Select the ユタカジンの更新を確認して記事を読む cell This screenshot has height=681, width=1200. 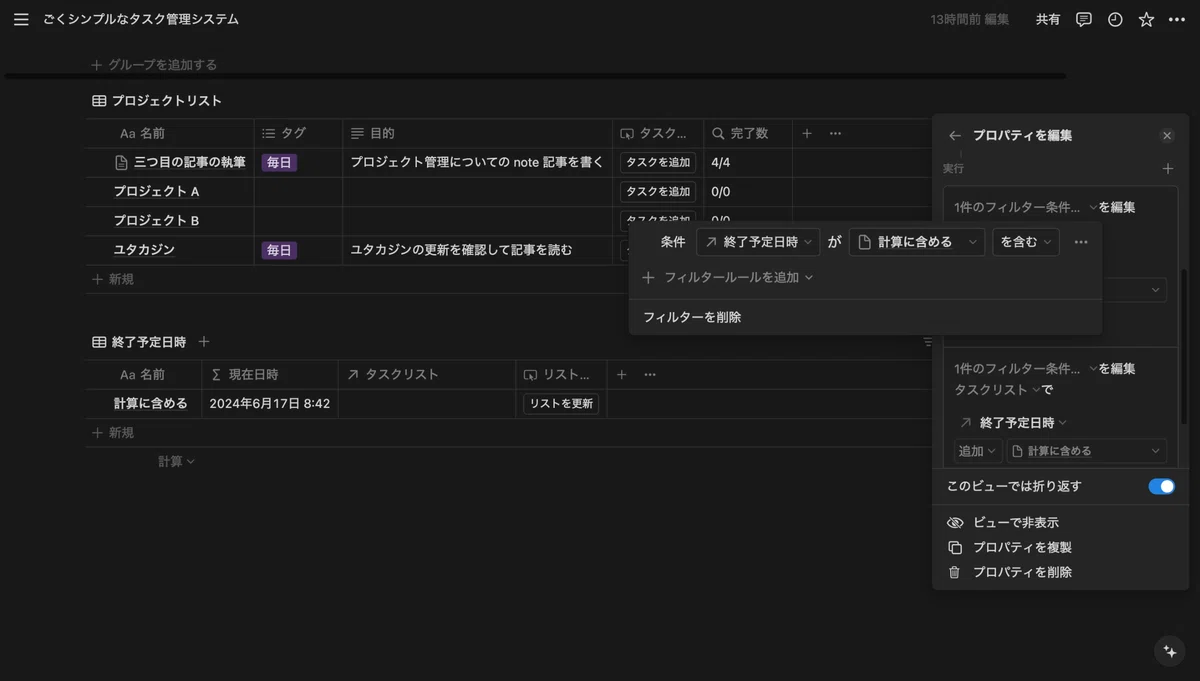[477, 250]
